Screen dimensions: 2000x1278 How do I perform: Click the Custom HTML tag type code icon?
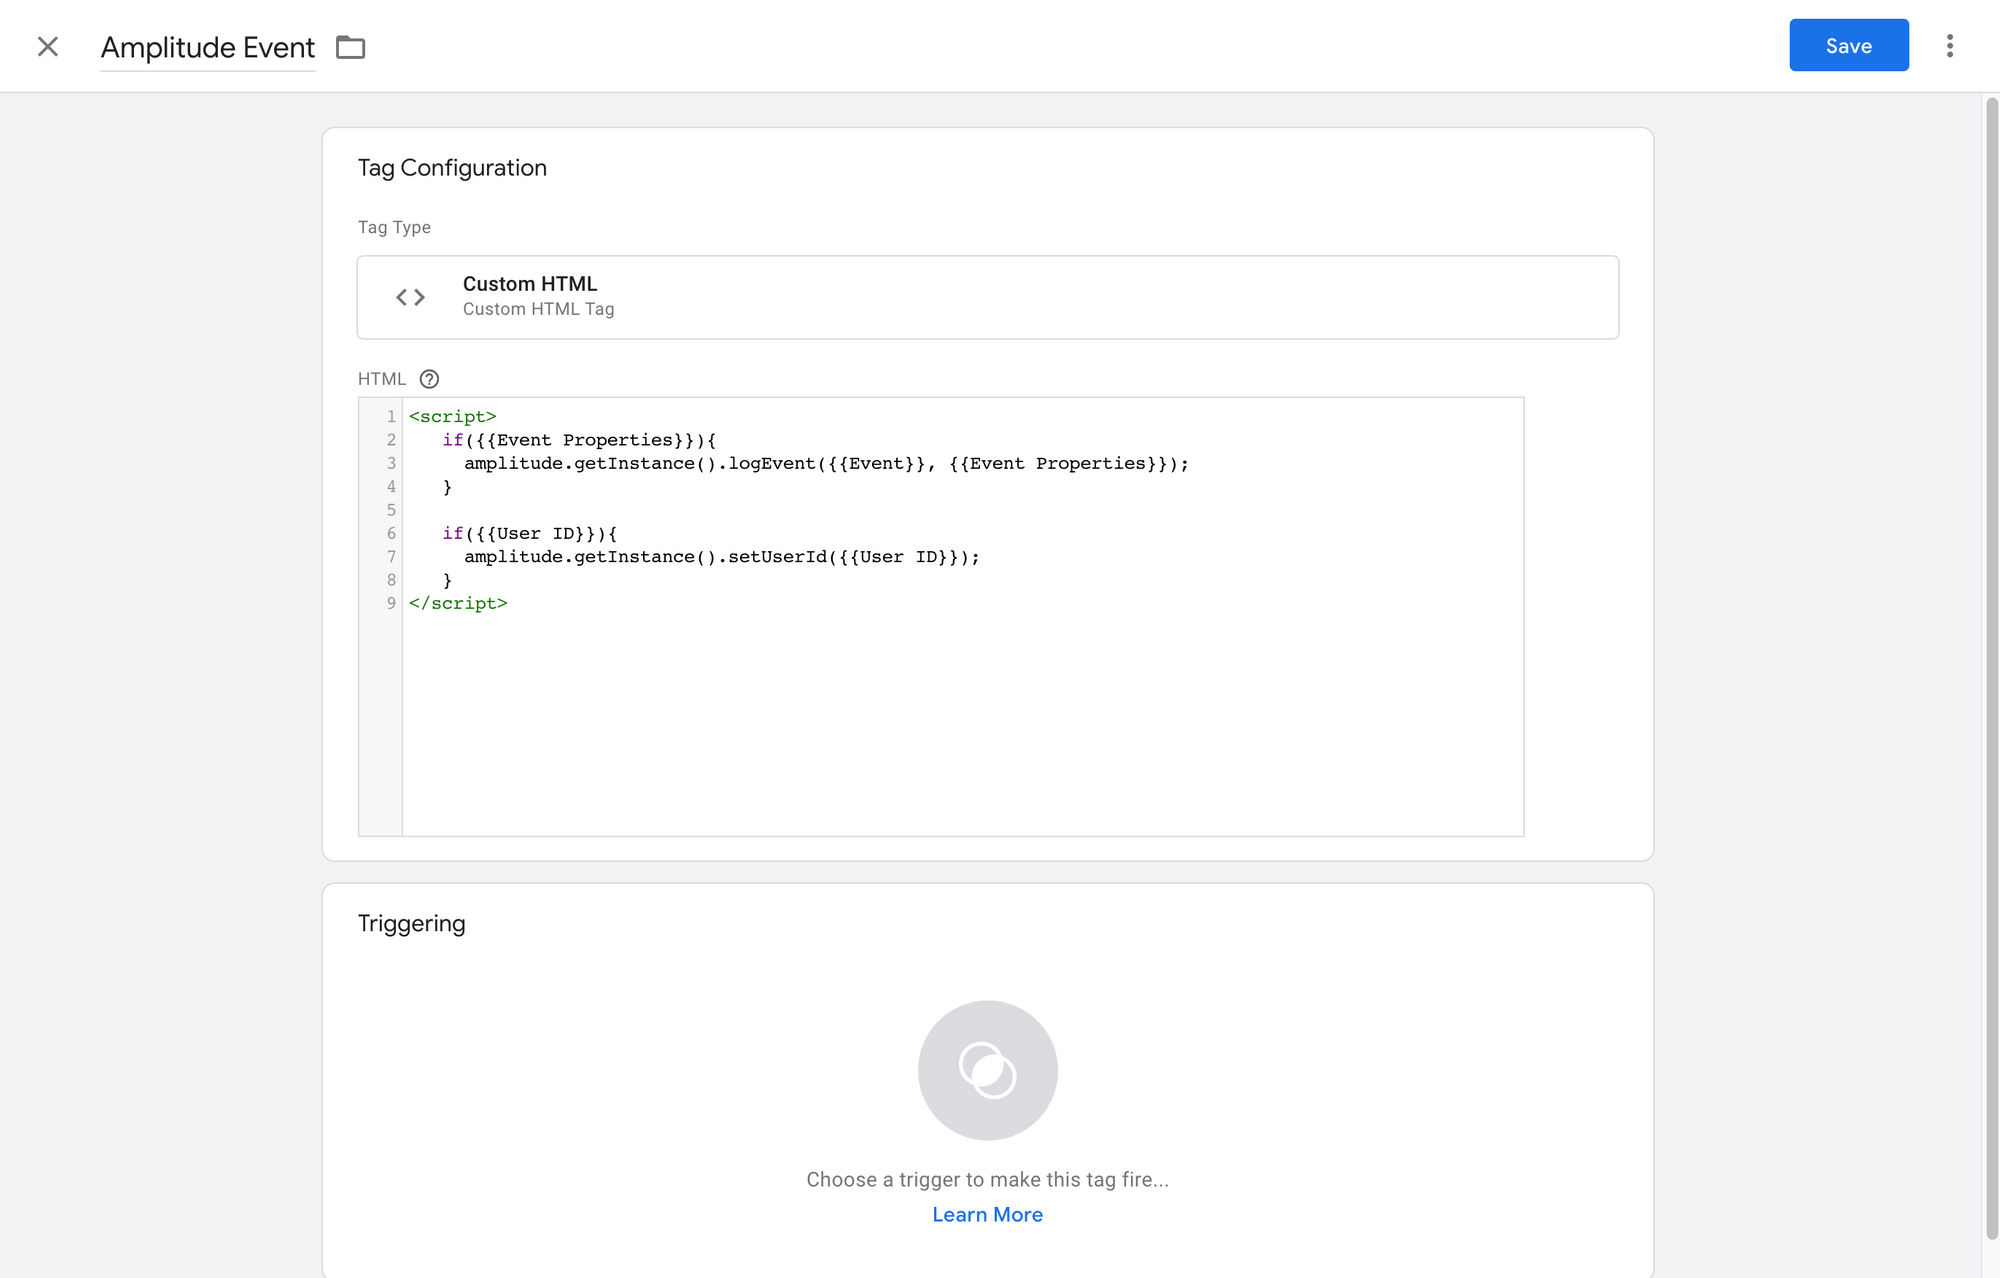(410, 297)
